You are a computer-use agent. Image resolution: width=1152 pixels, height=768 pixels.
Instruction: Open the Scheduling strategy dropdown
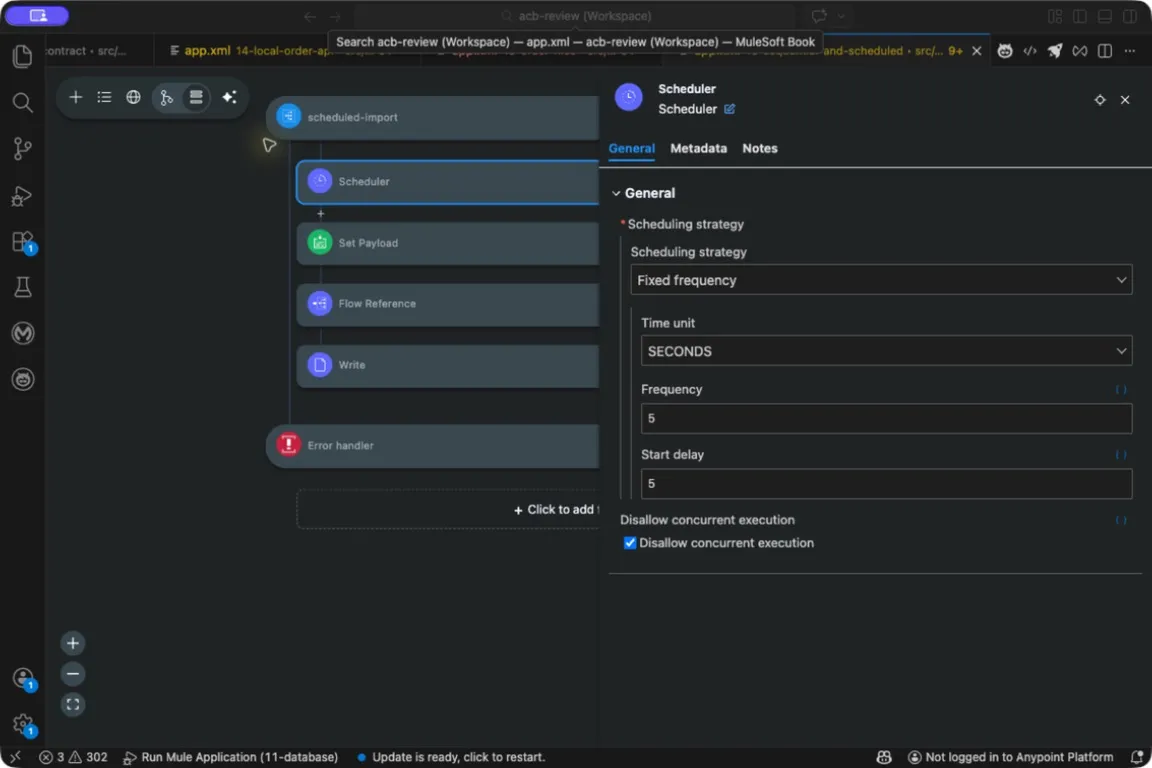(881, 280)
